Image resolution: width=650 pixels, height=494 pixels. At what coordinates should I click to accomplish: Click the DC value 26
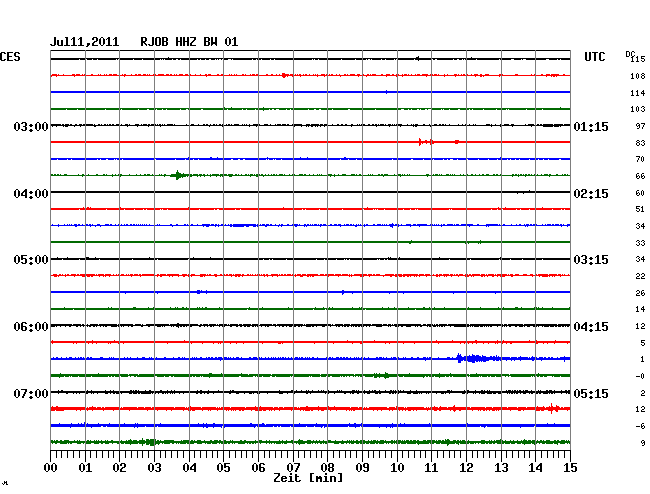640,293
